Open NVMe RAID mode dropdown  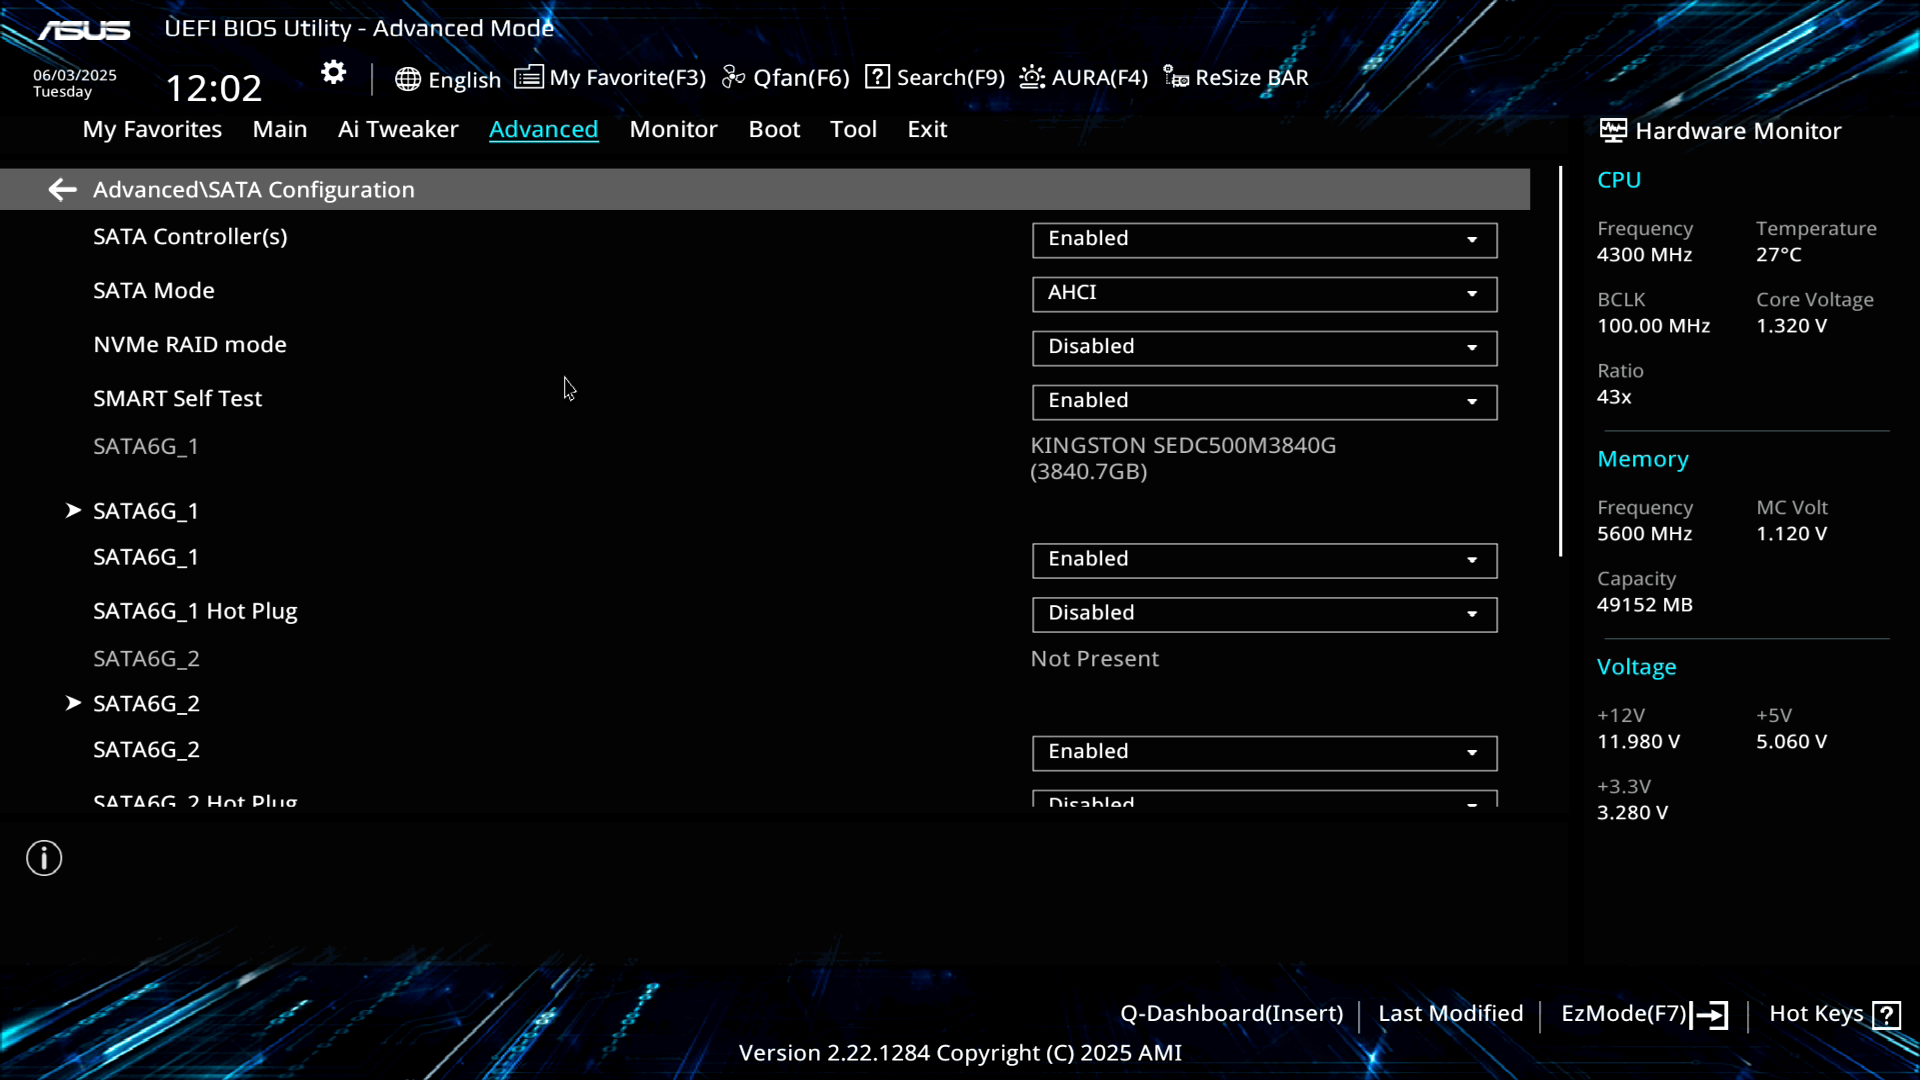[x=1264, y=348]
